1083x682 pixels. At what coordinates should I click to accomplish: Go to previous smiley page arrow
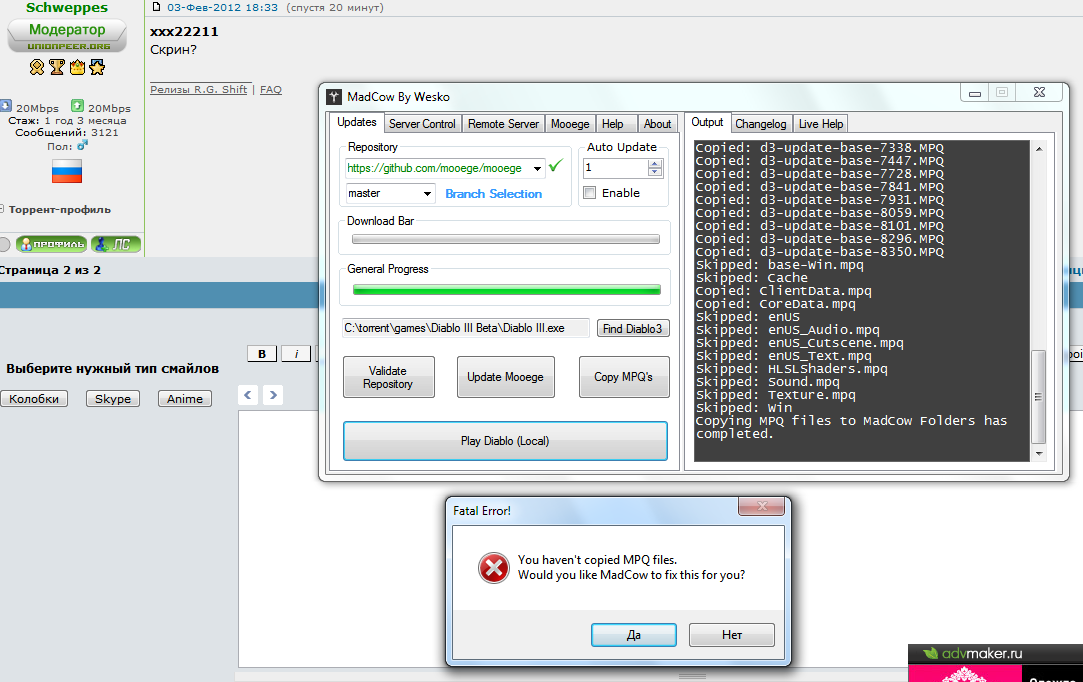point(248,395)
